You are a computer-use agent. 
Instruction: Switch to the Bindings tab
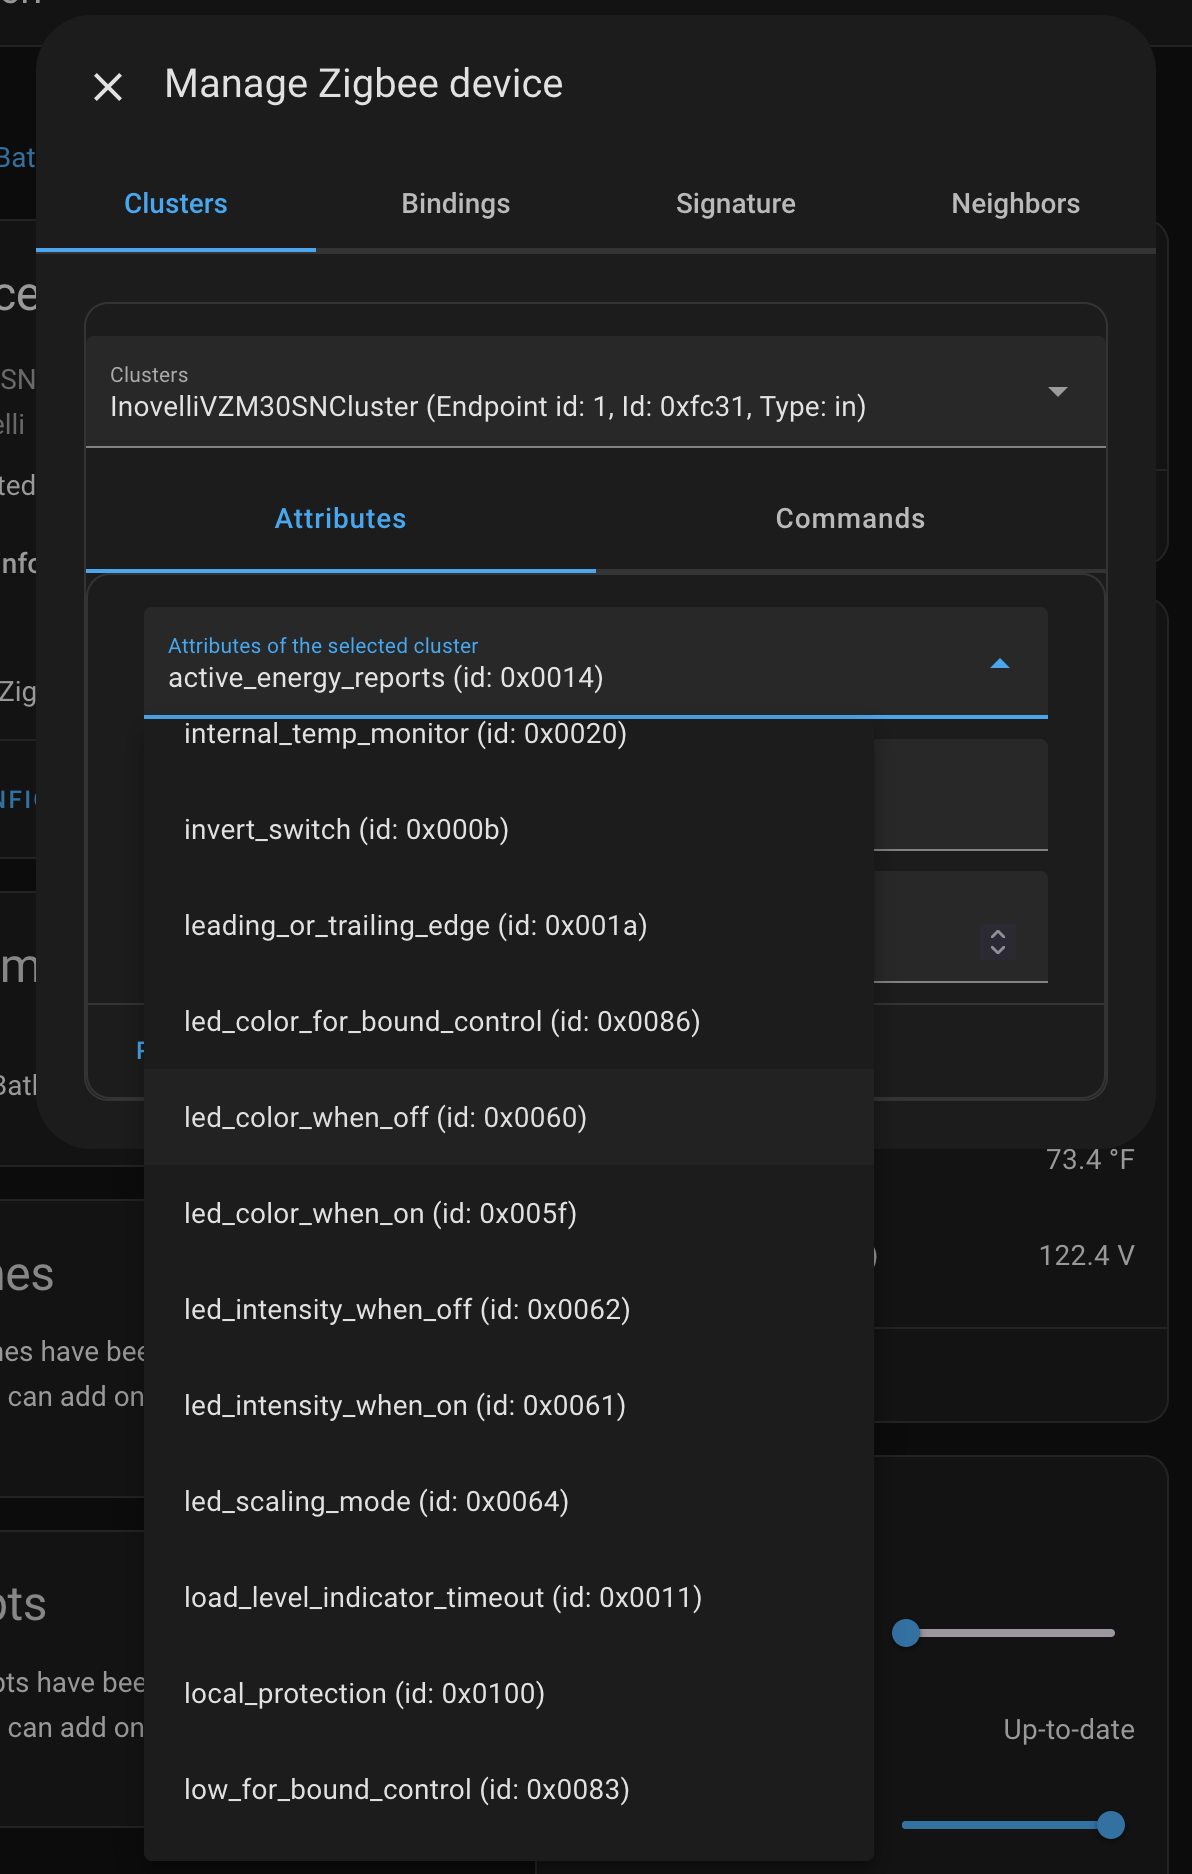tap(456, 204)
